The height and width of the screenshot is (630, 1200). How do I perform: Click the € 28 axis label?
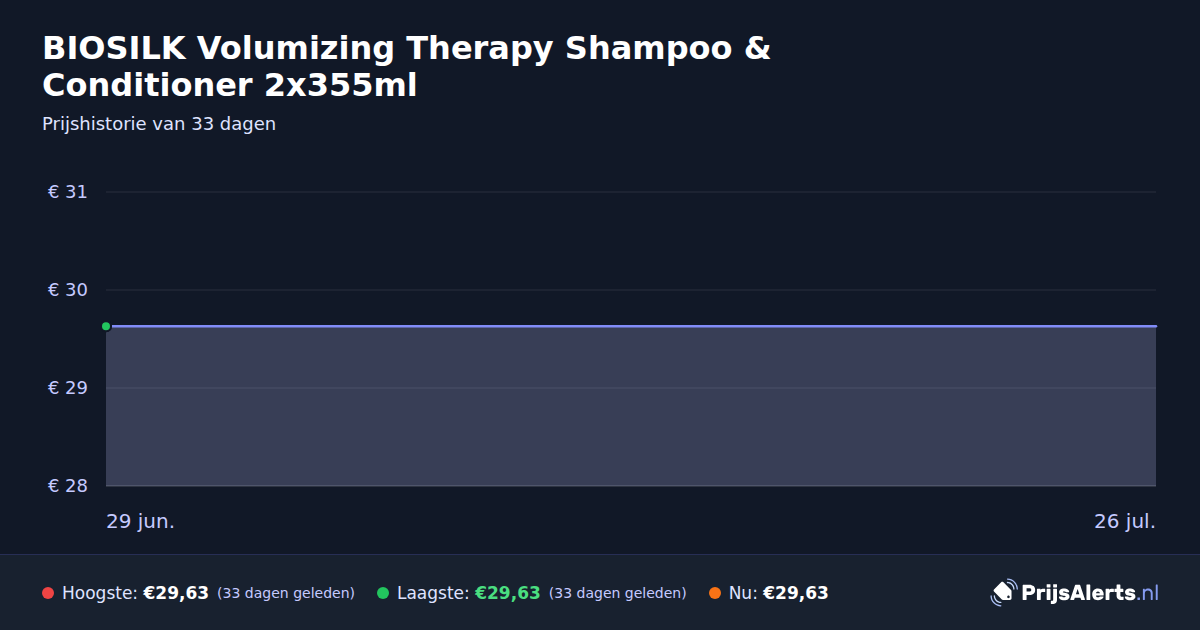(x=68, y=486)
